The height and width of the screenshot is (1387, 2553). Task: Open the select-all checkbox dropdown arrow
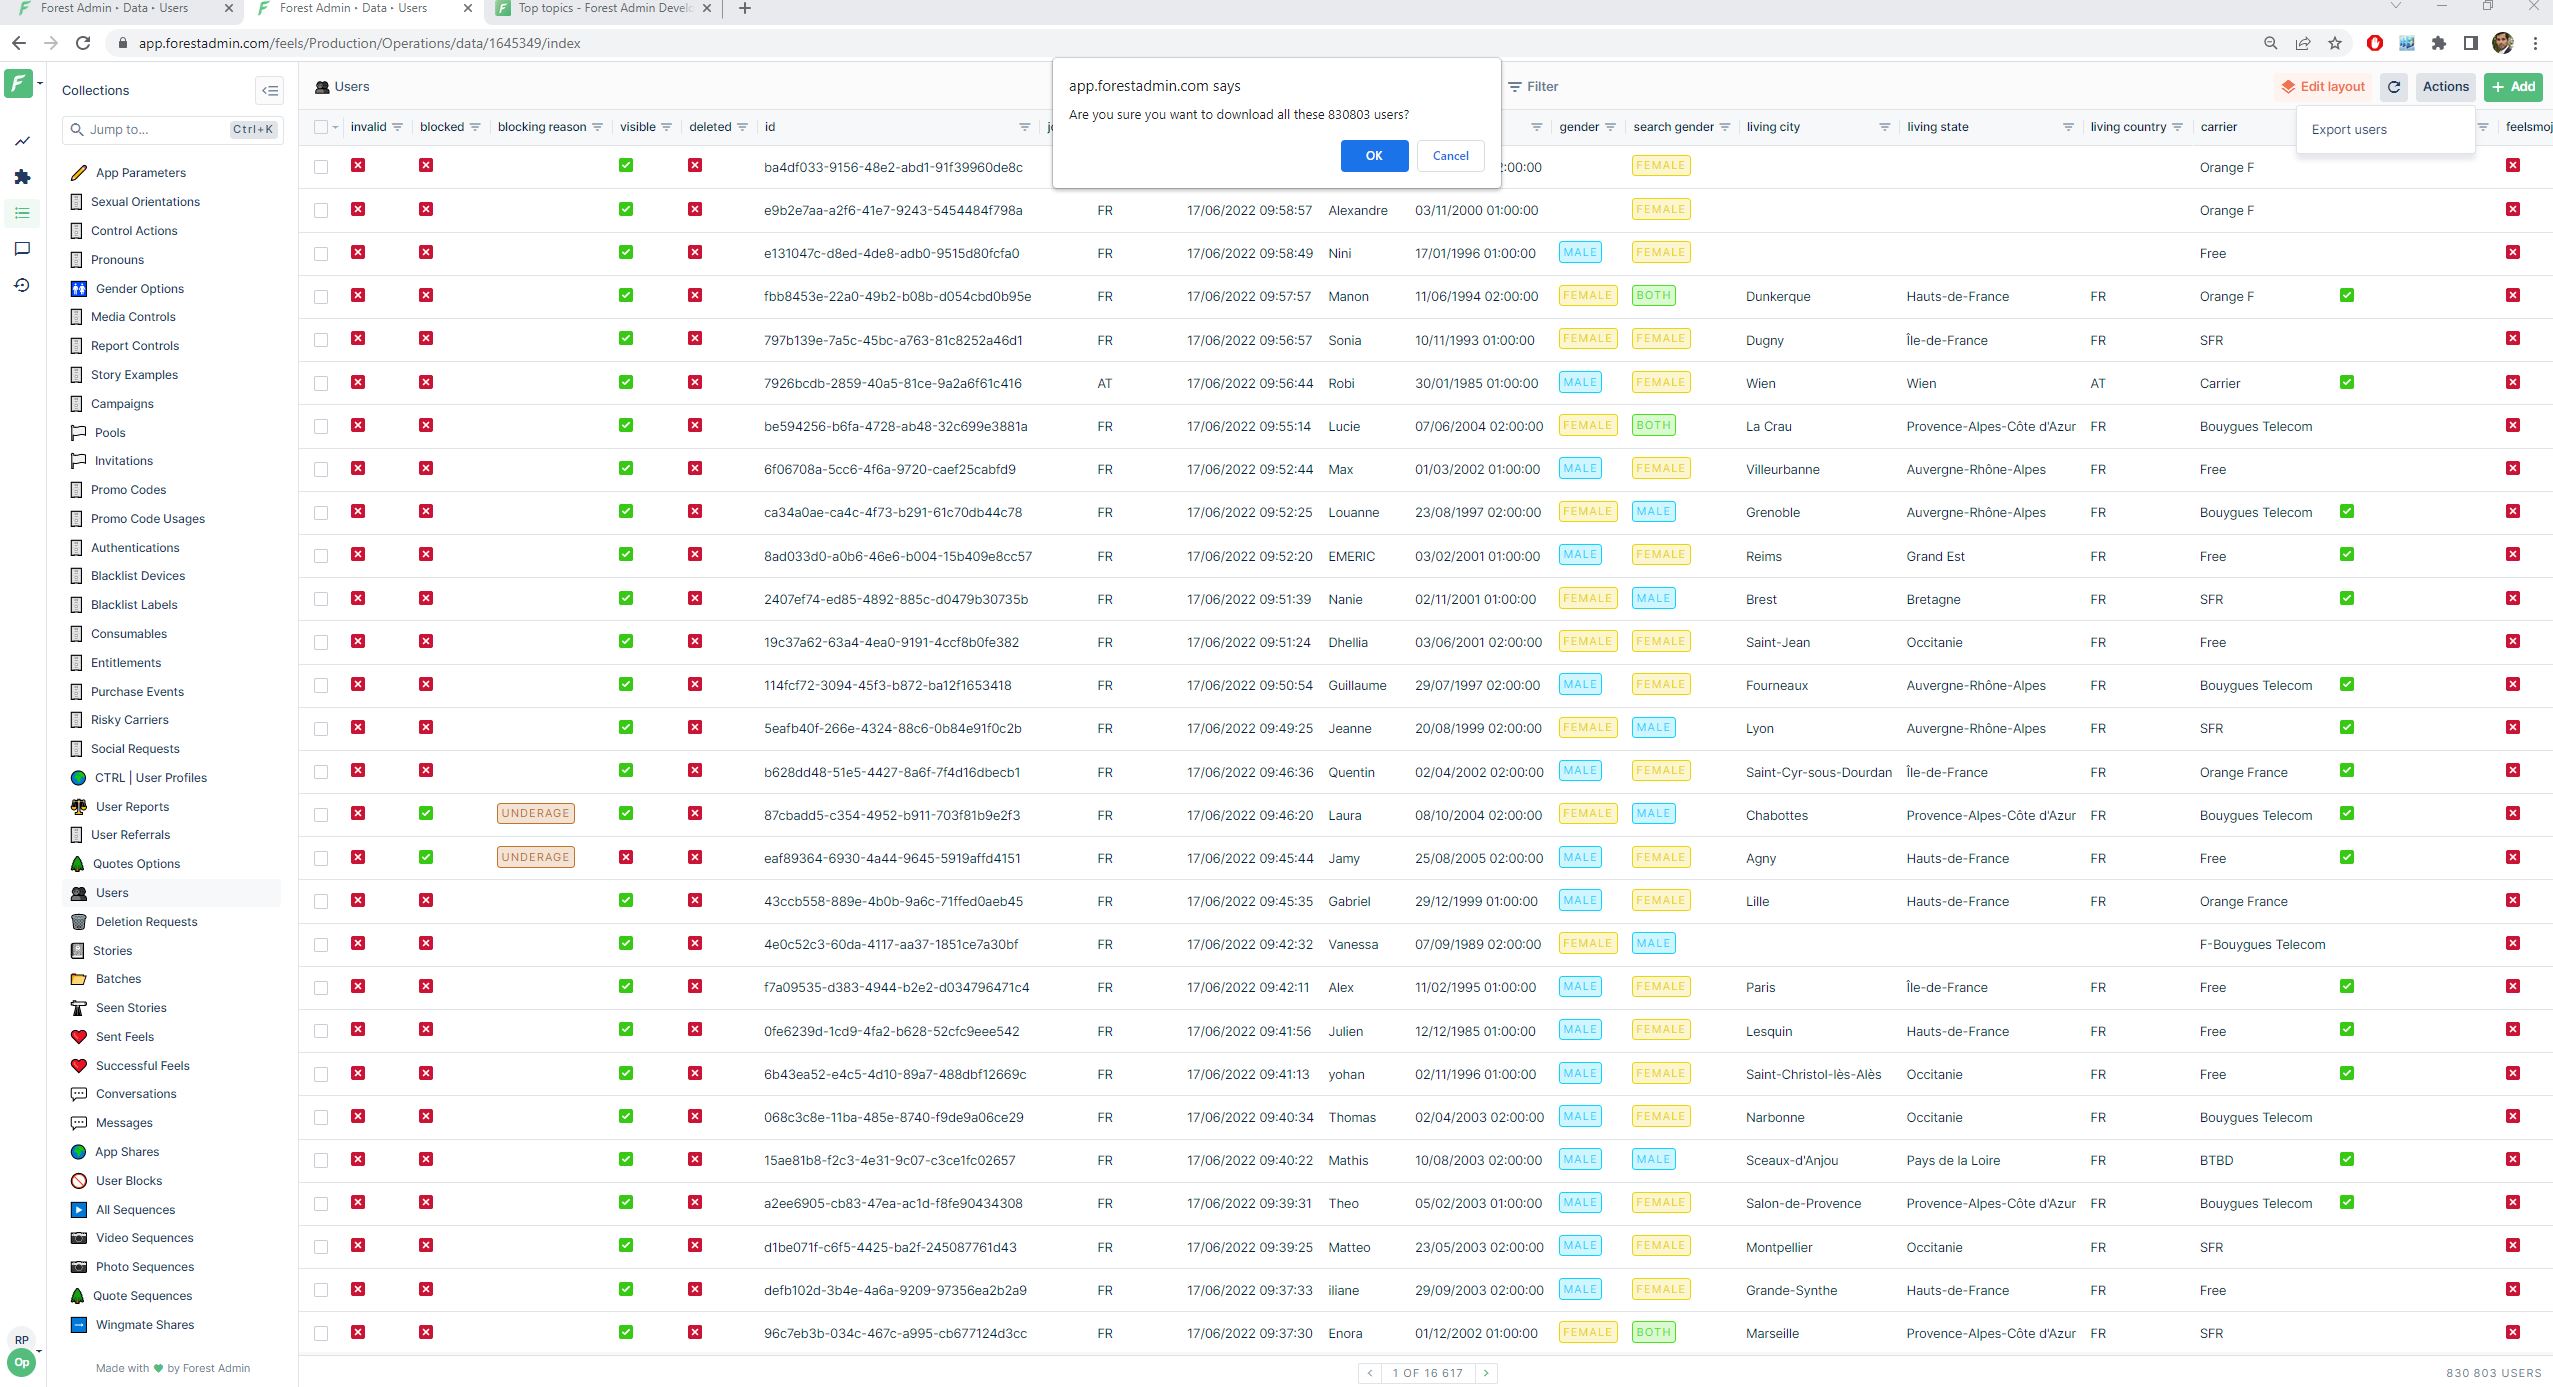335,127
